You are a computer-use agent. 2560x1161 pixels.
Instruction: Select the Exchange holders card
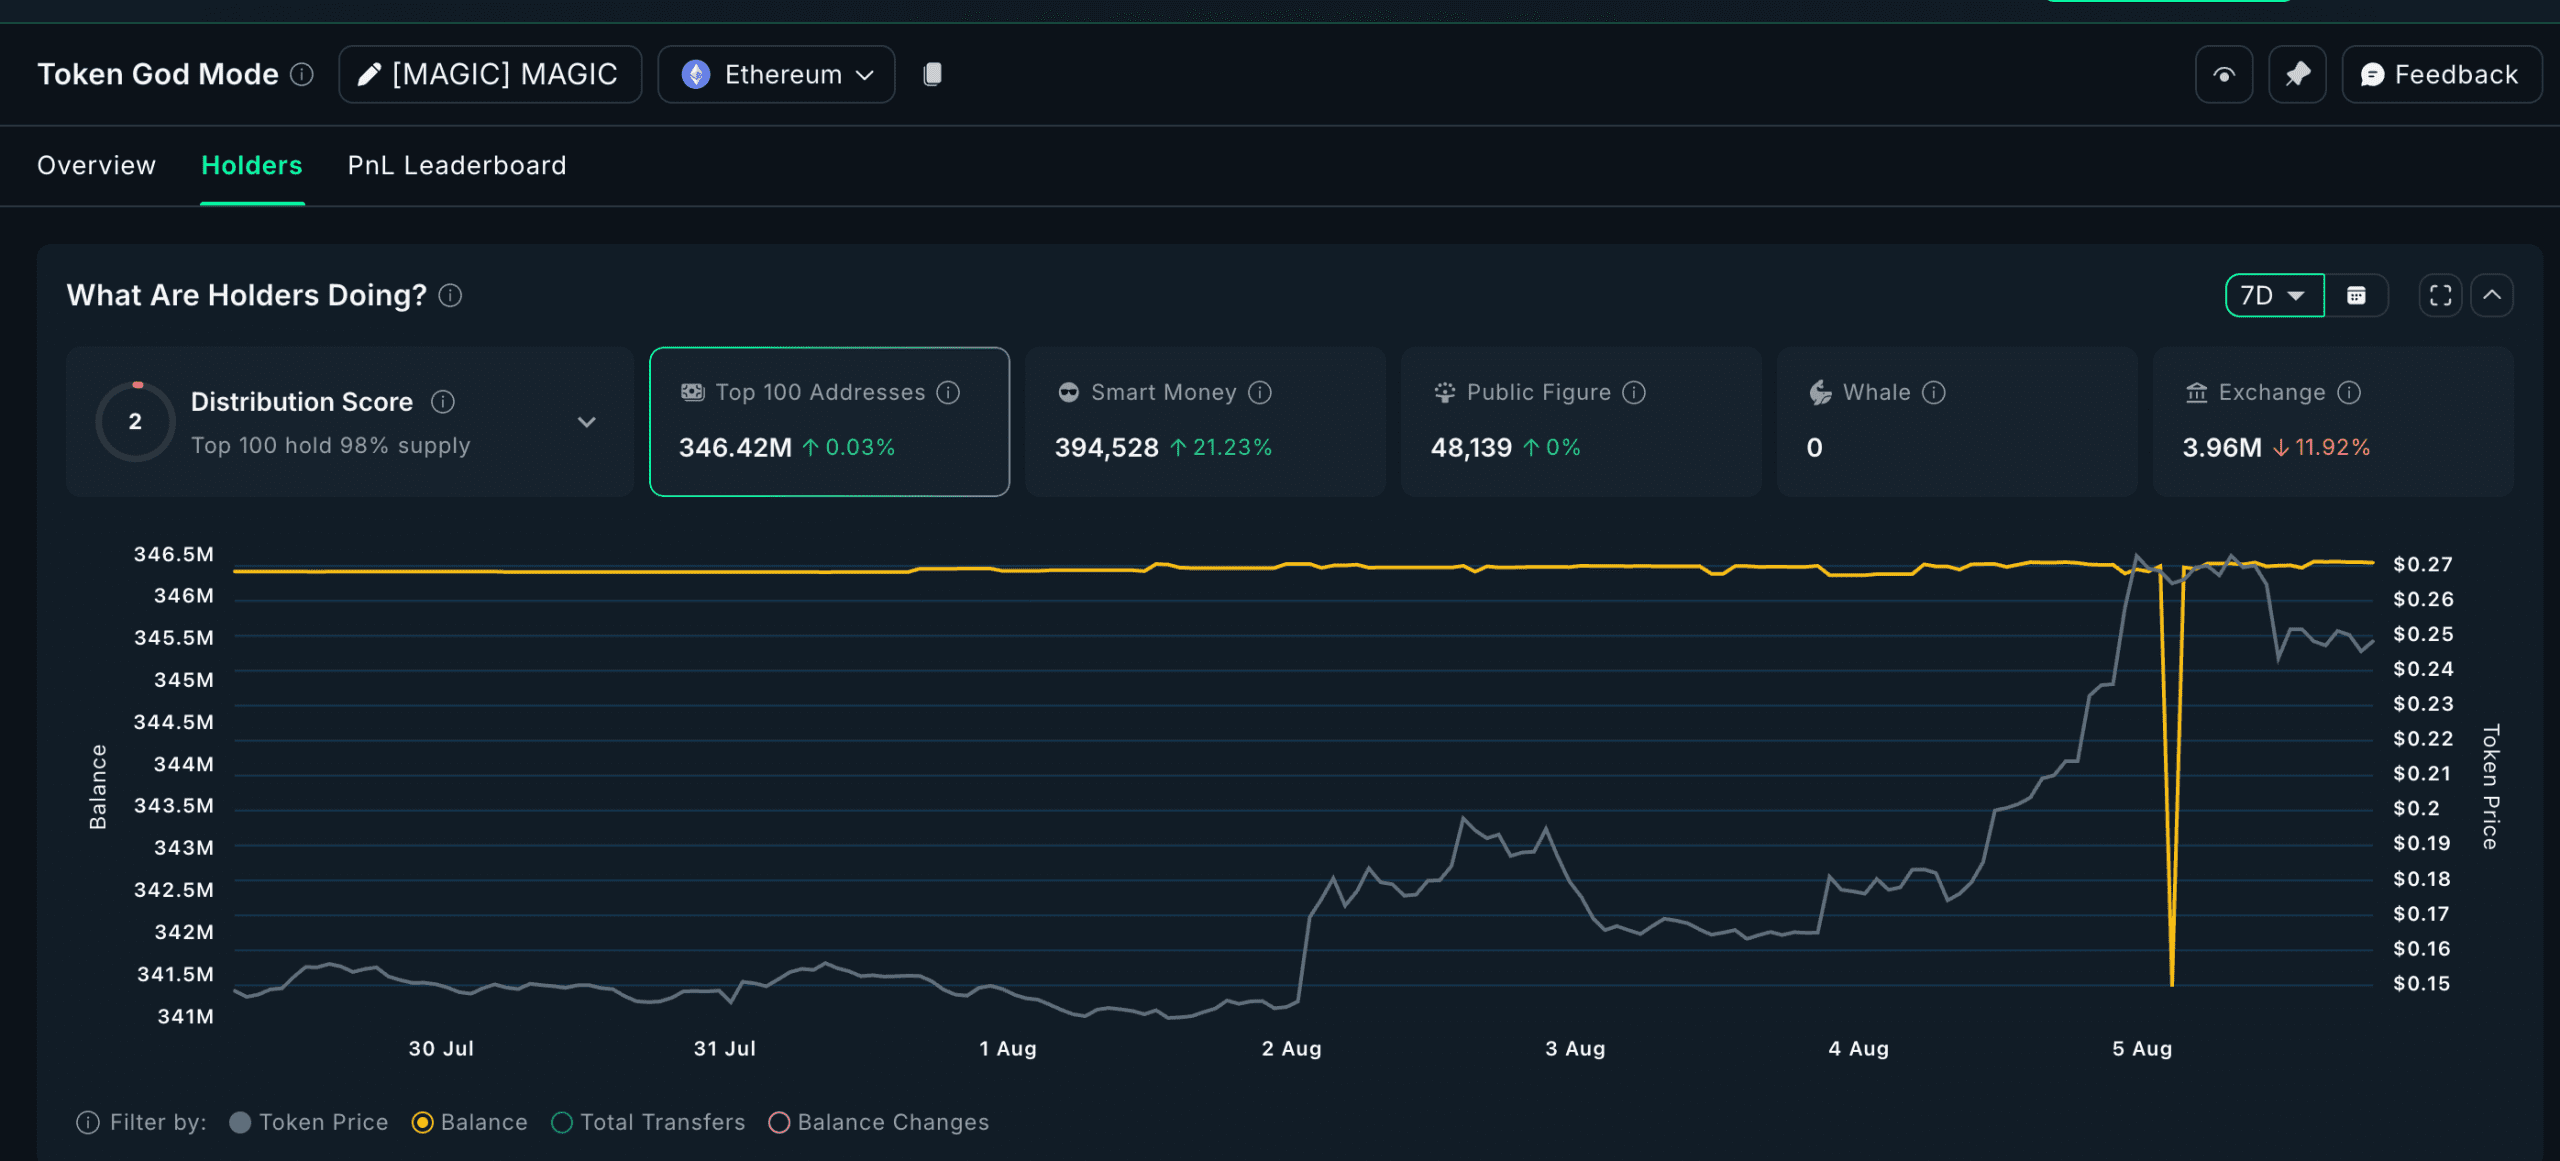(x=2332, y=421)
